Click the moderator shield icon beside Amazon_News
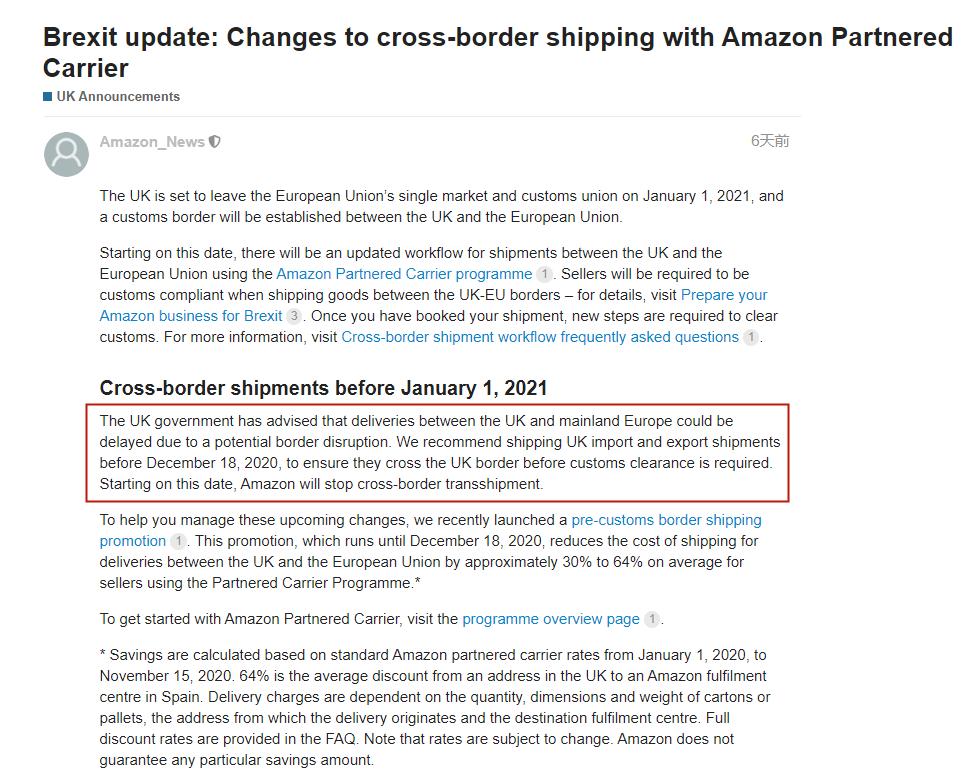The height and width of the screenshot is (782, 966). pyautogui.click(x=214, y=142)
